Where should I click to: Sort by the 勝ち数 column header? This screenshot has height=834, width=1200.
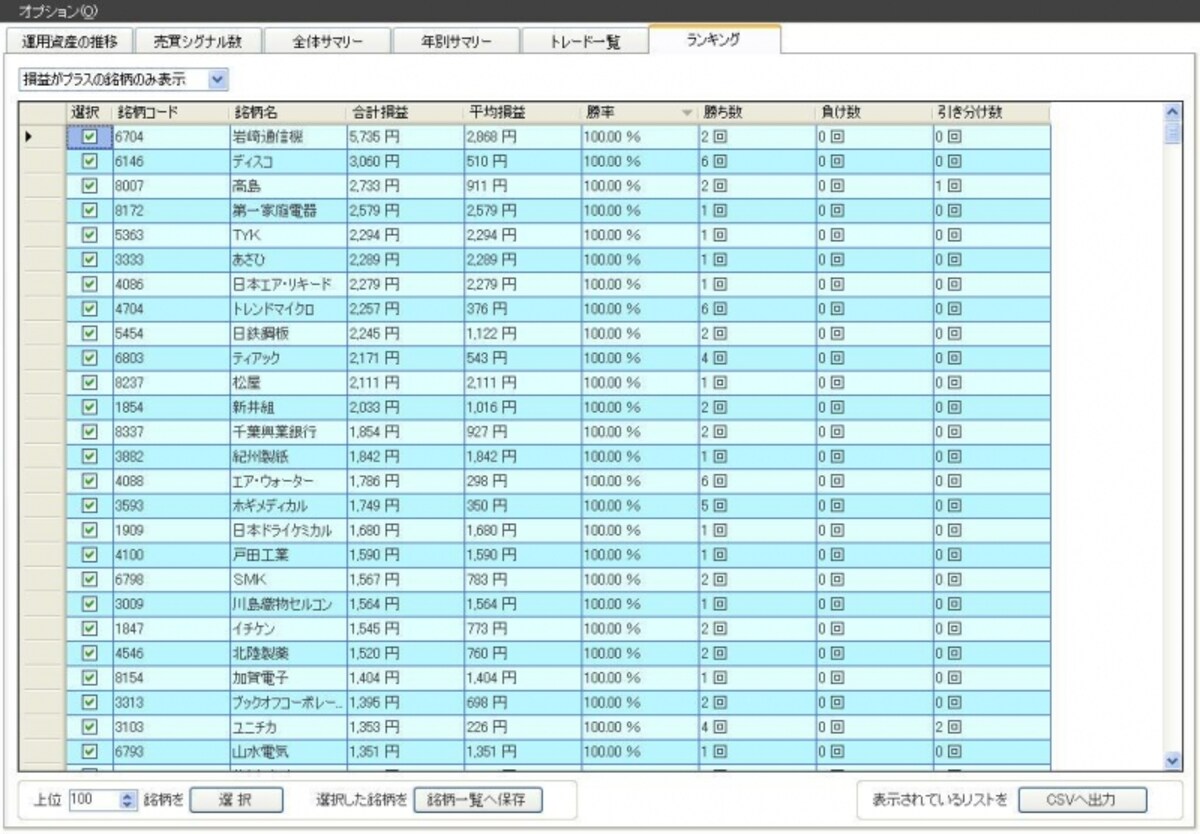[755, 112]
